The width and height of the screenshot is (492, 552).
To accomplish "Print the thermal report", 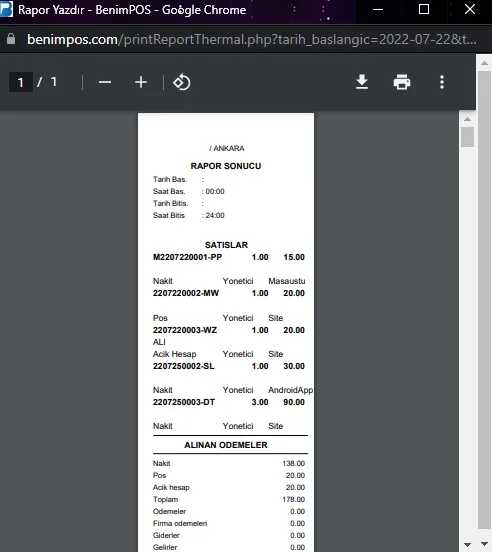I will tap(402, 82).
